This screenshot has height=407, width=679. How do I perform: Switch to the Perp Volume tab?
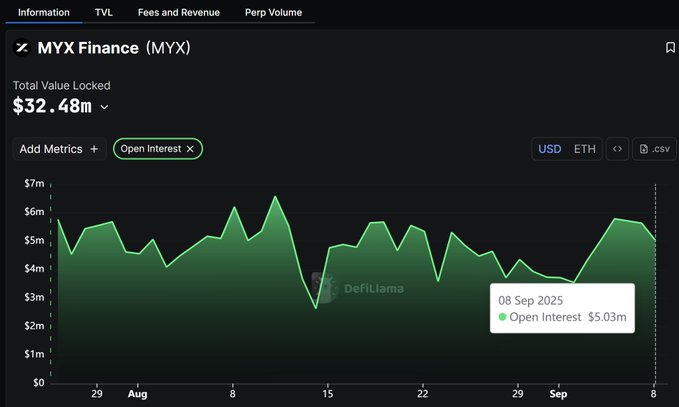point(273,13)
